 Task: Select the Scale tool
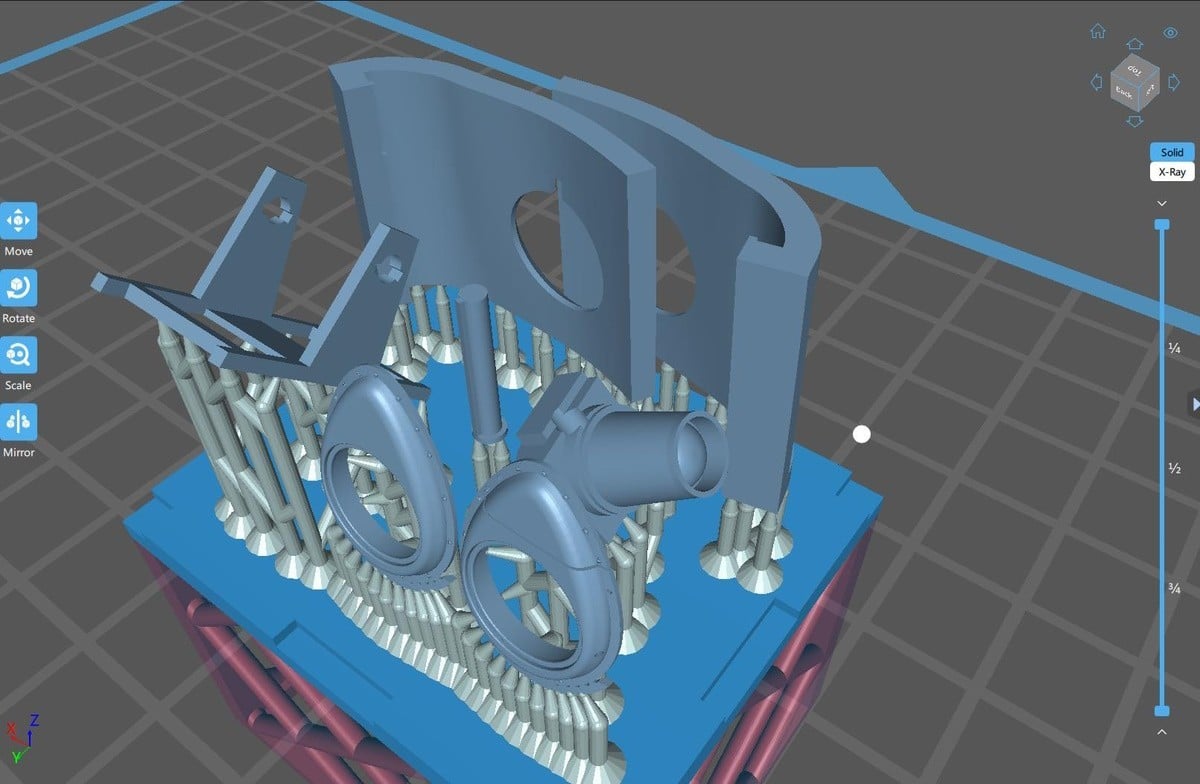coord(19,355)
